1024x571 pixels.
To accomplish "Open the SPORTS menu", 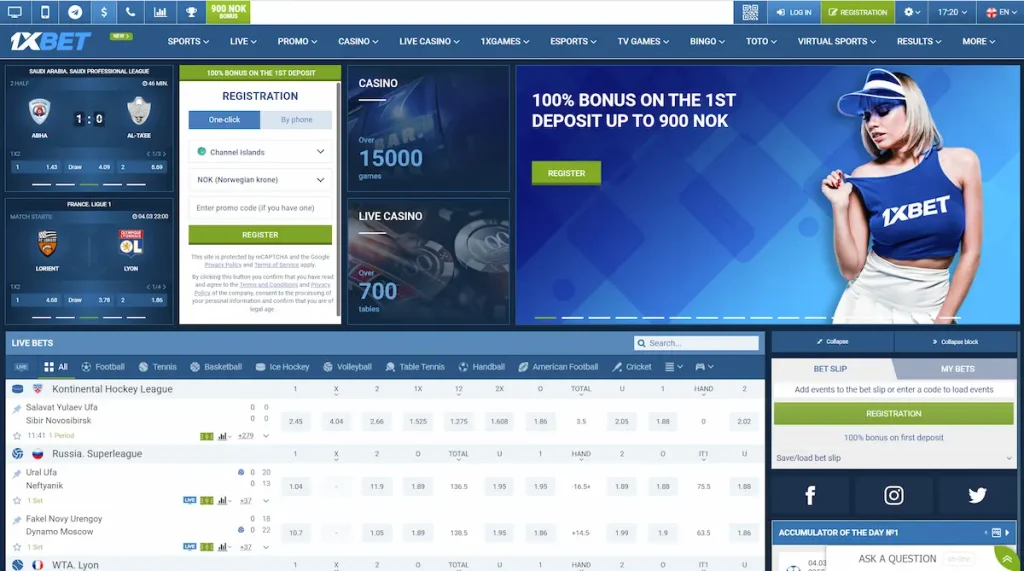I will (188, 41).
